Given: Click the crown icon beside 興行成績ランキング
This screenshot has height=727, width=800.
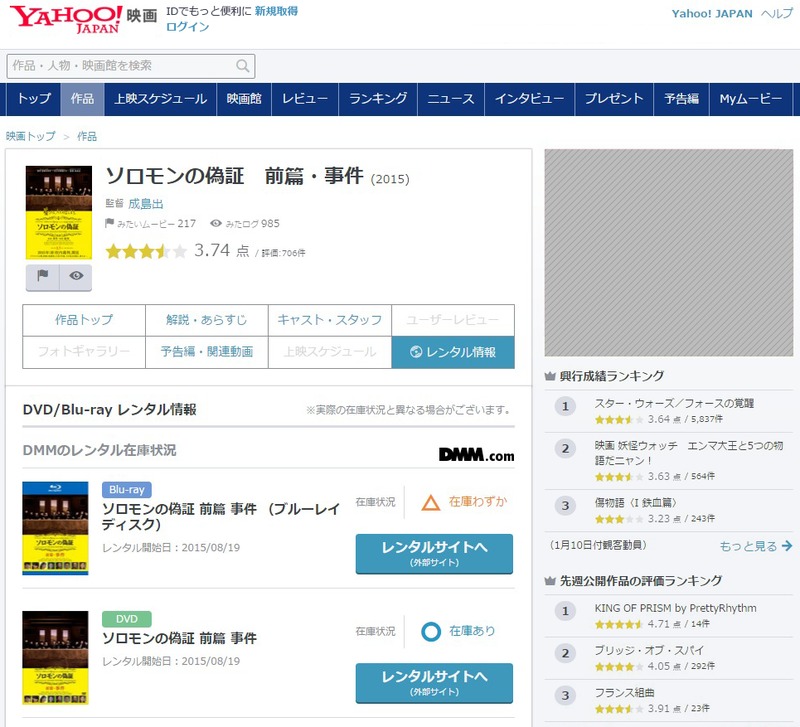Looking at the screenshot, I should point(550,377).
